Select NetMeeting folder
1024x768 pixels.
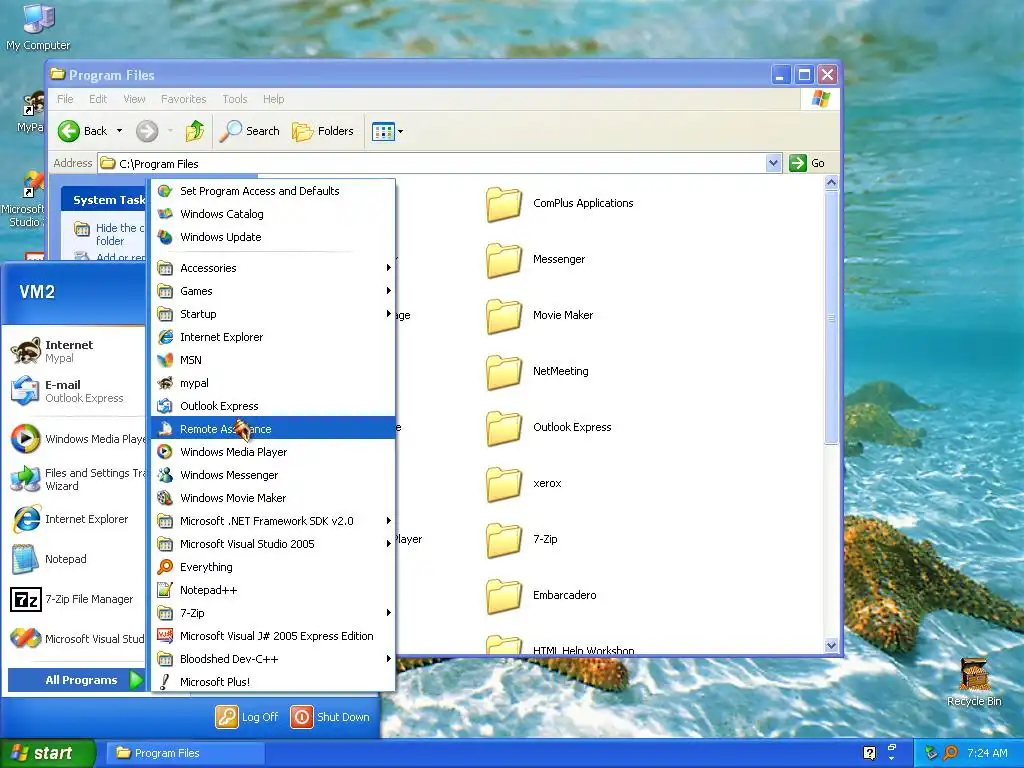[537, 372]
